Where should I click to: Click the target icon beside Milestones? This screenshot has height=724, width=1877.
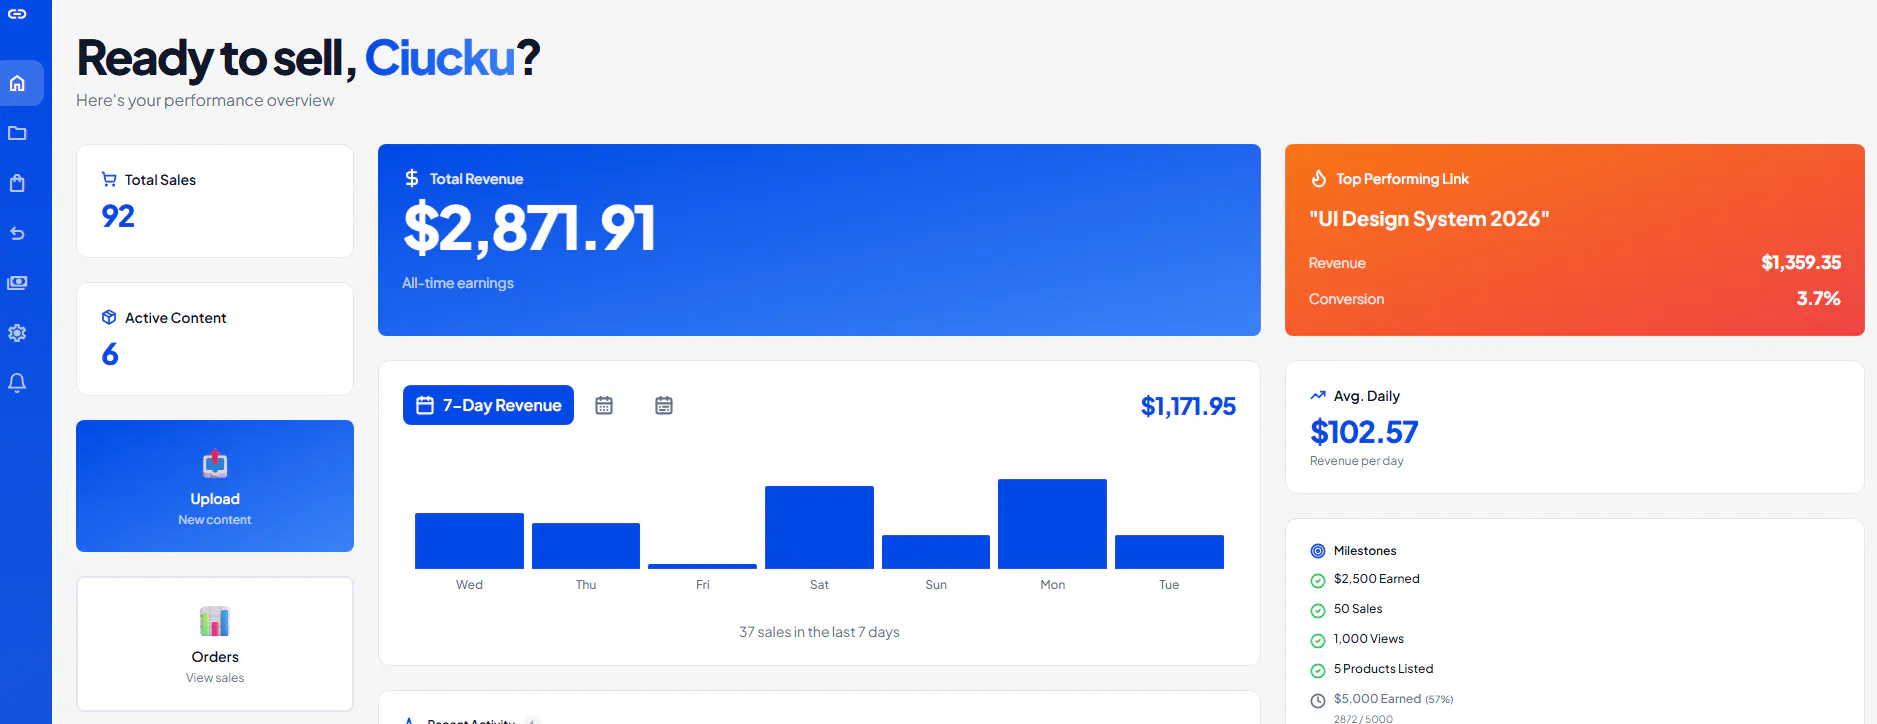1318,551
